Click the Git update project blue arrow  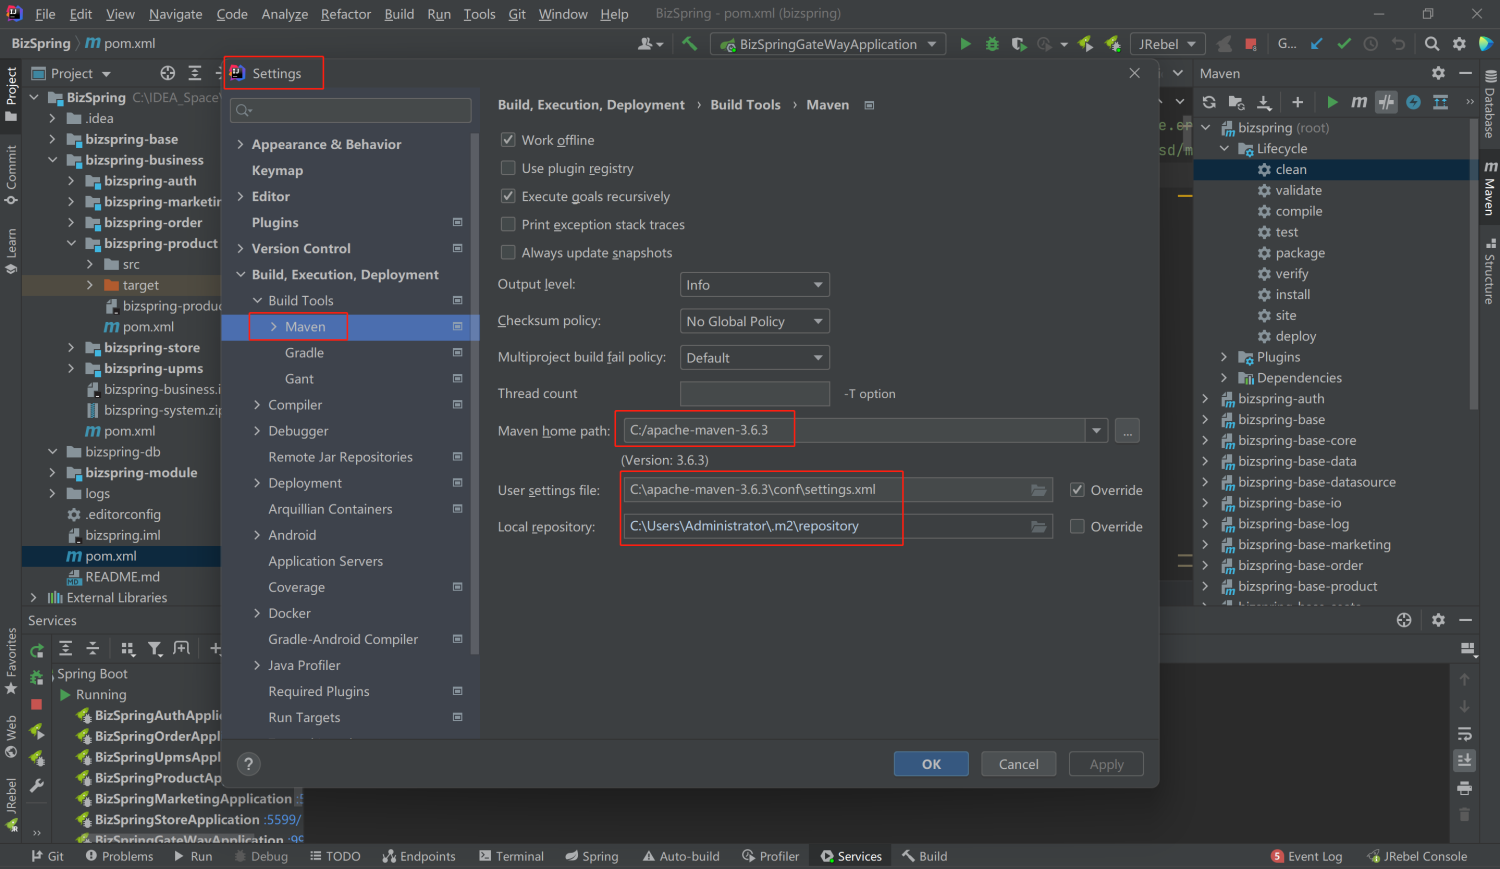pyautogui.click(x=1317, y=44)
